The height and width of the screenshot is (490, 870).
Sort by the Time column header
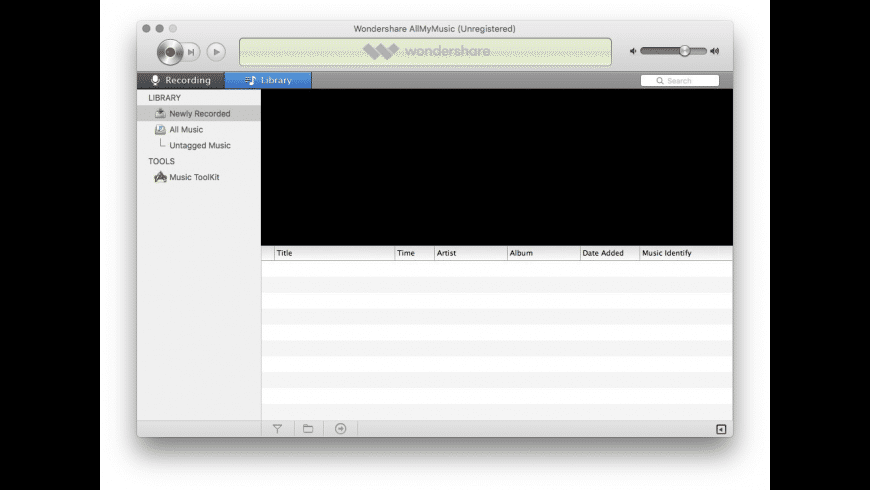[x=414, y=253]
